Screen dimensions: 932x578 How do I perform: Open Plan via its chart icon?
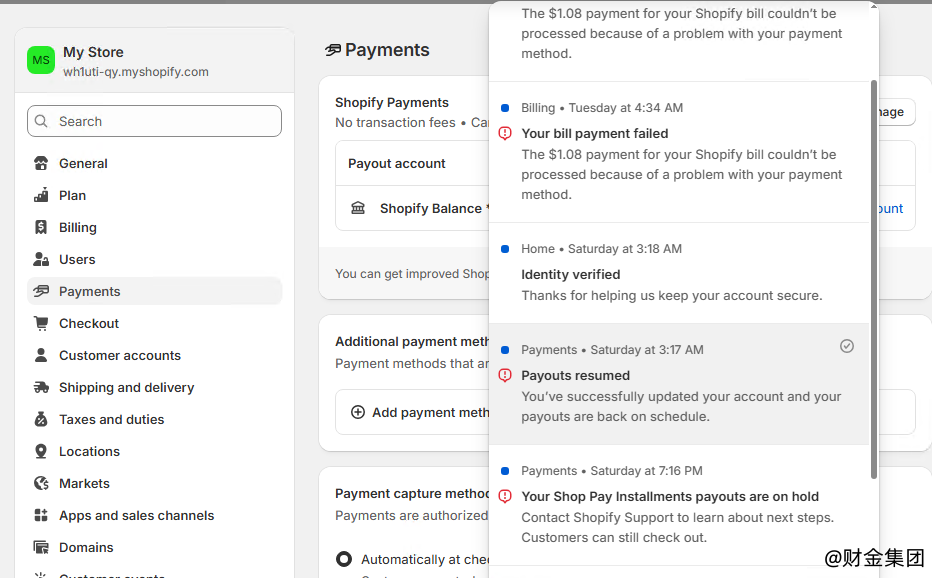(41, 196)
